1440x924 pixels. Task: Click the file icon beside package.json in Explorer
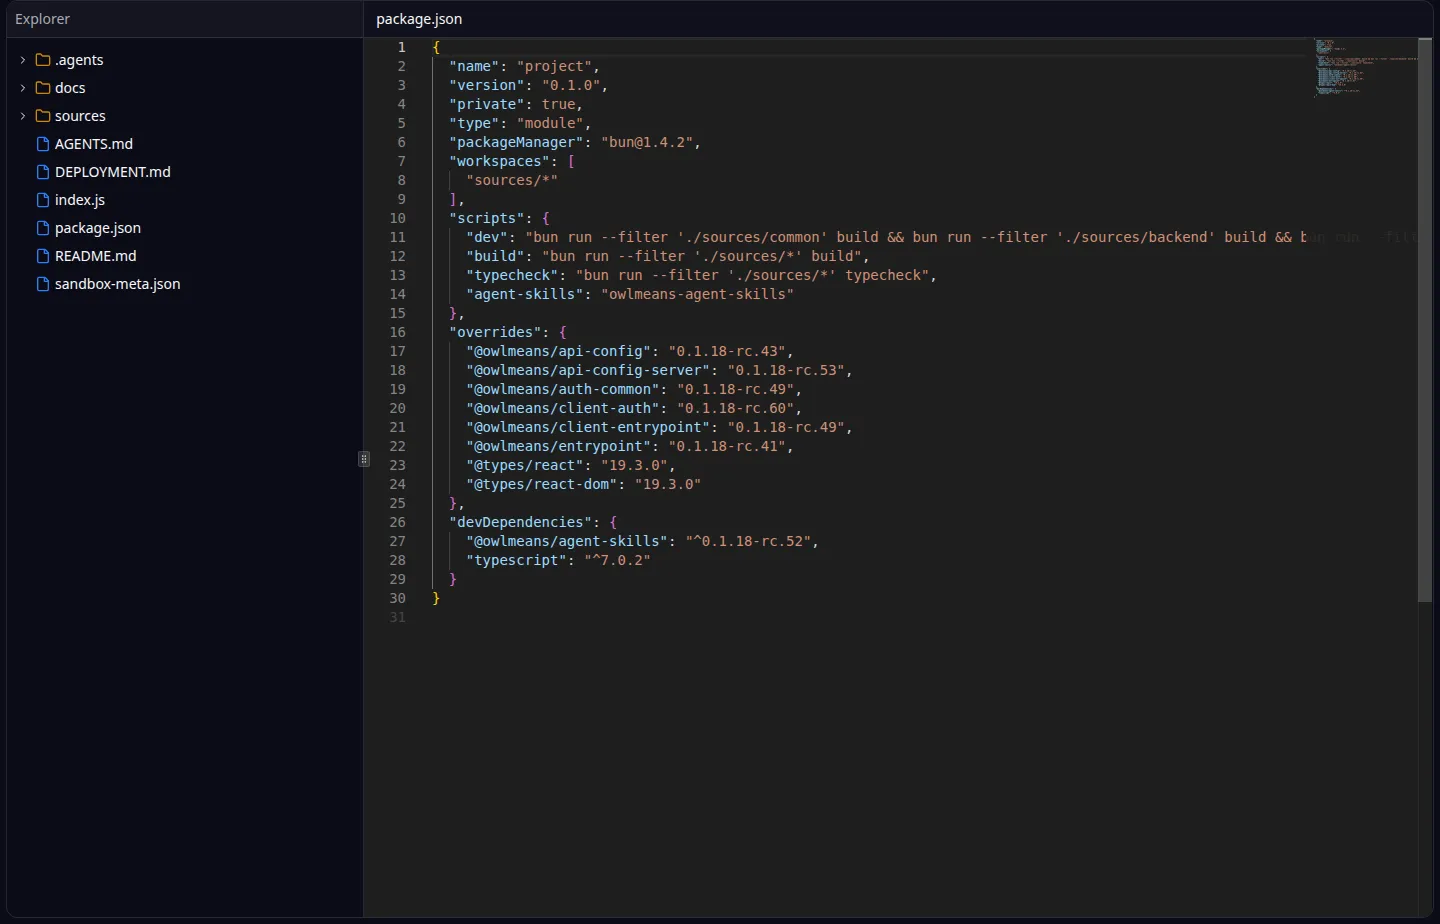[43, 228]
